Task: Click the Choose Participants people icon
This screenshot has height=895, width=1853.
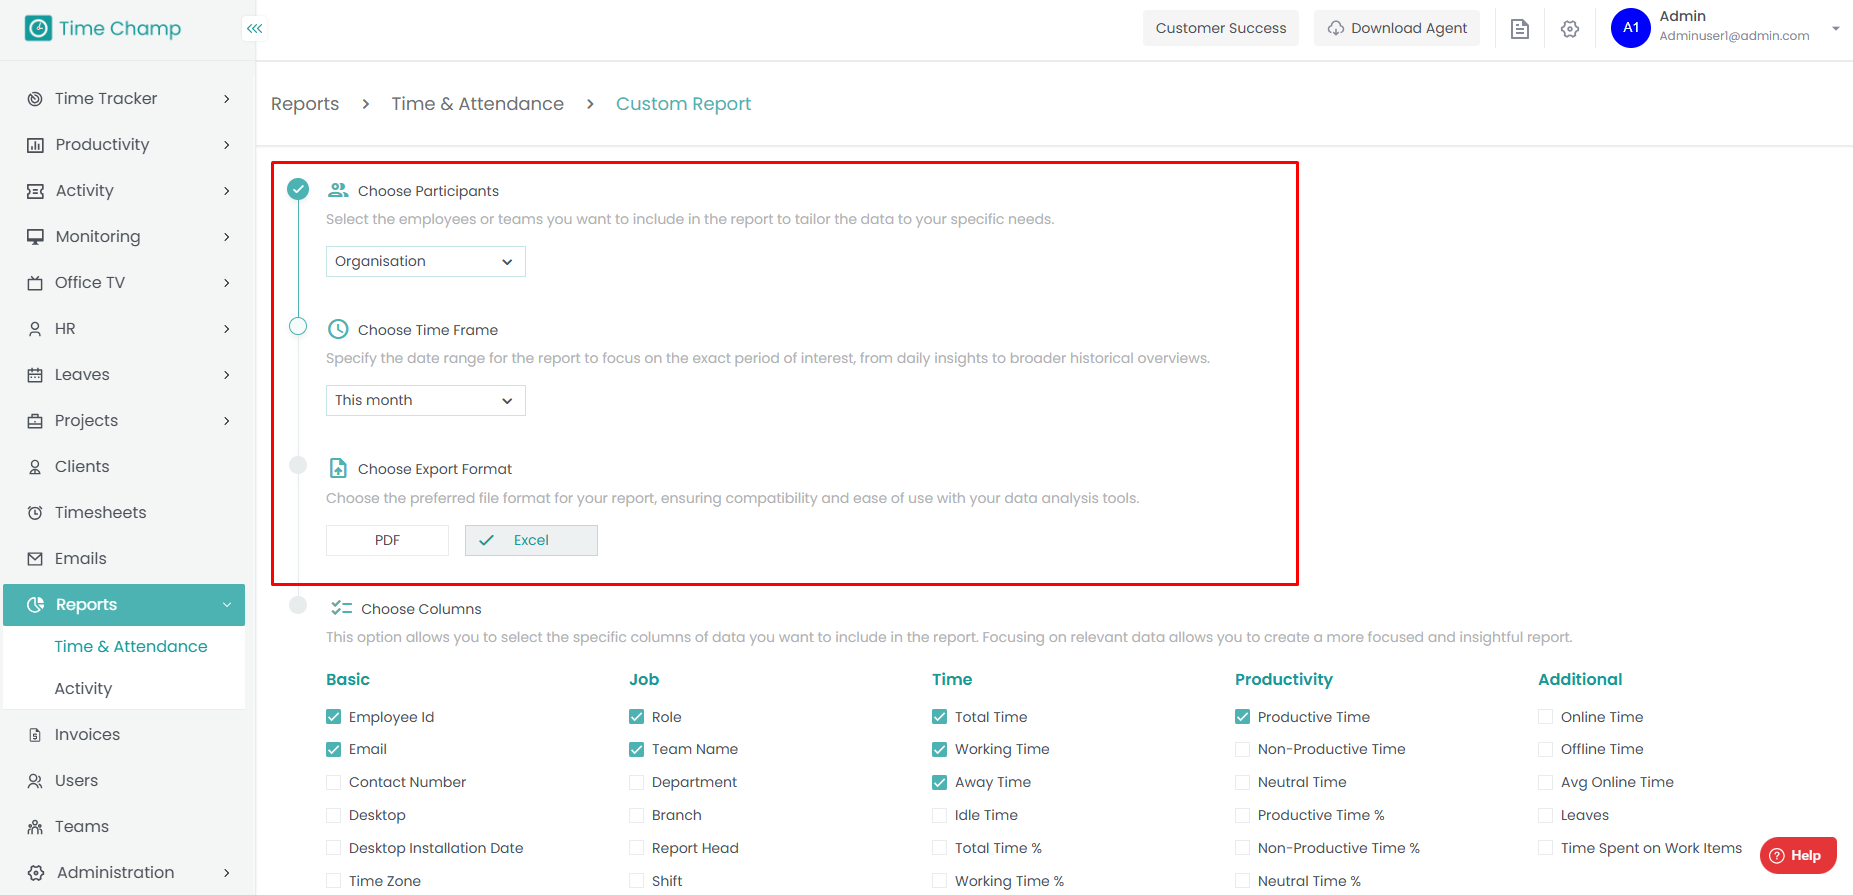Action: [x=338, y=190]
